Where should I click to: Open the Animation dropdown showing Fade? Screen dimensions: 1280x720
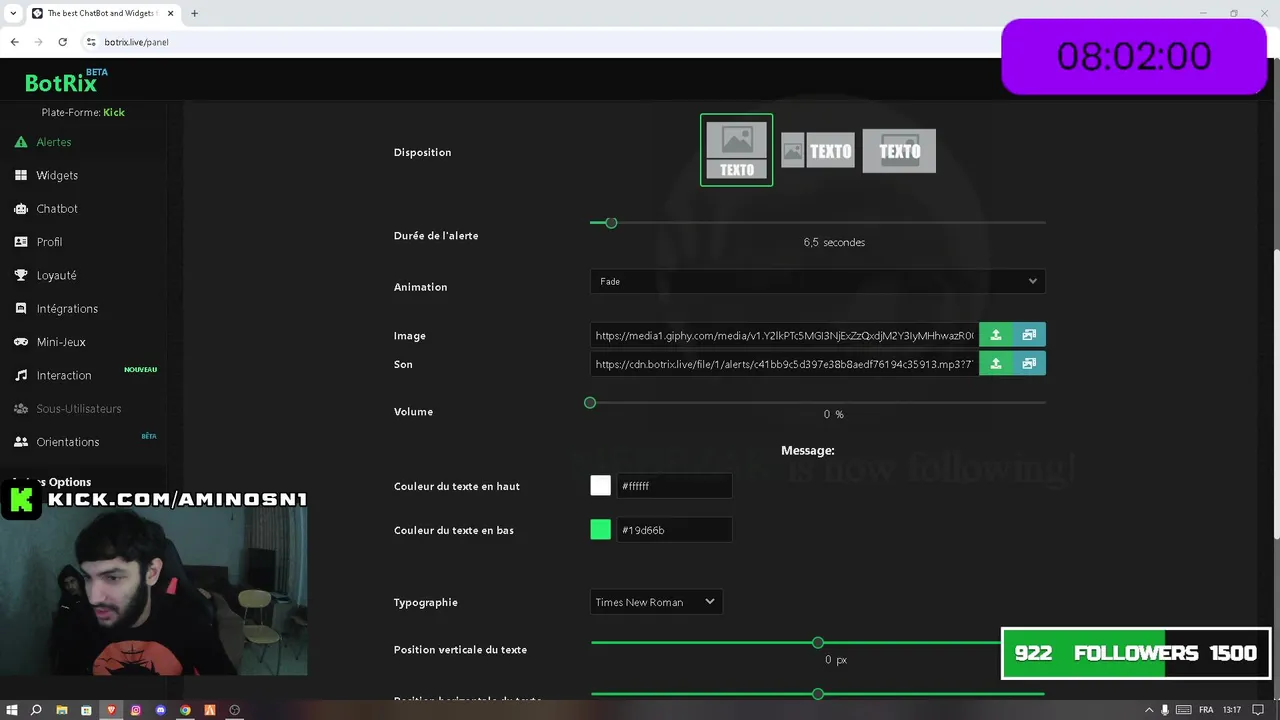(818, 281)
